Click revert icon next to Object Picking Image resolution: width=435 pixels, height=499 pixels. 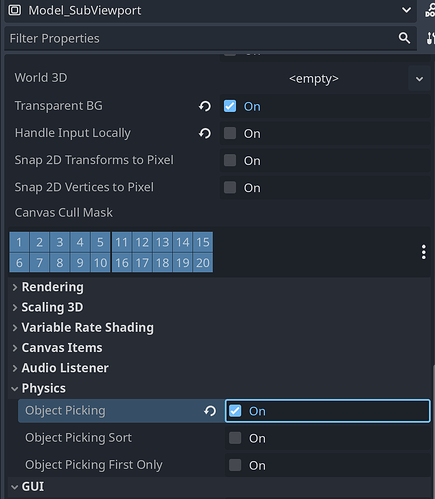210,411
